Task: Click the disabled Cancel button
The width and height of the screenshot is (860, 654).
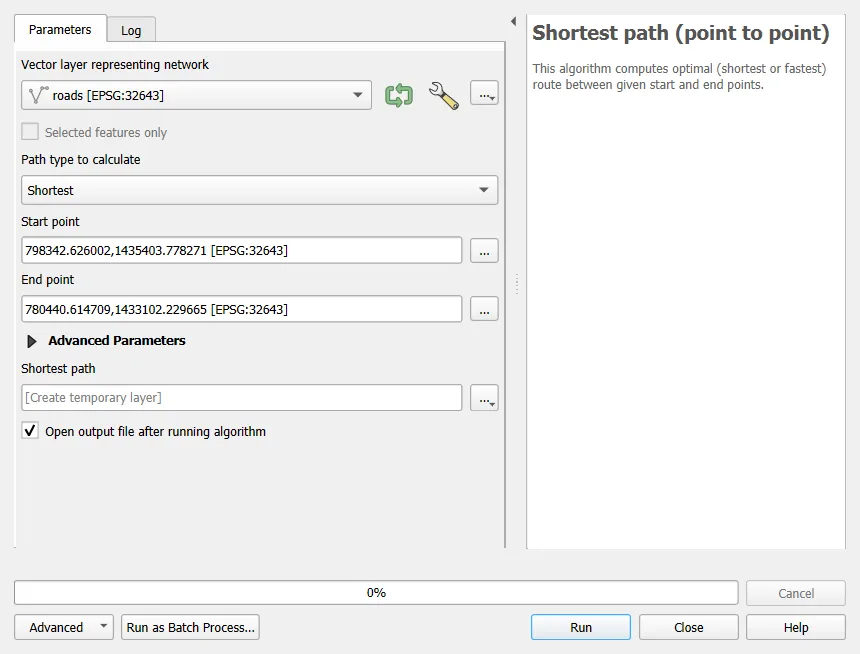Action: point(795,593)
